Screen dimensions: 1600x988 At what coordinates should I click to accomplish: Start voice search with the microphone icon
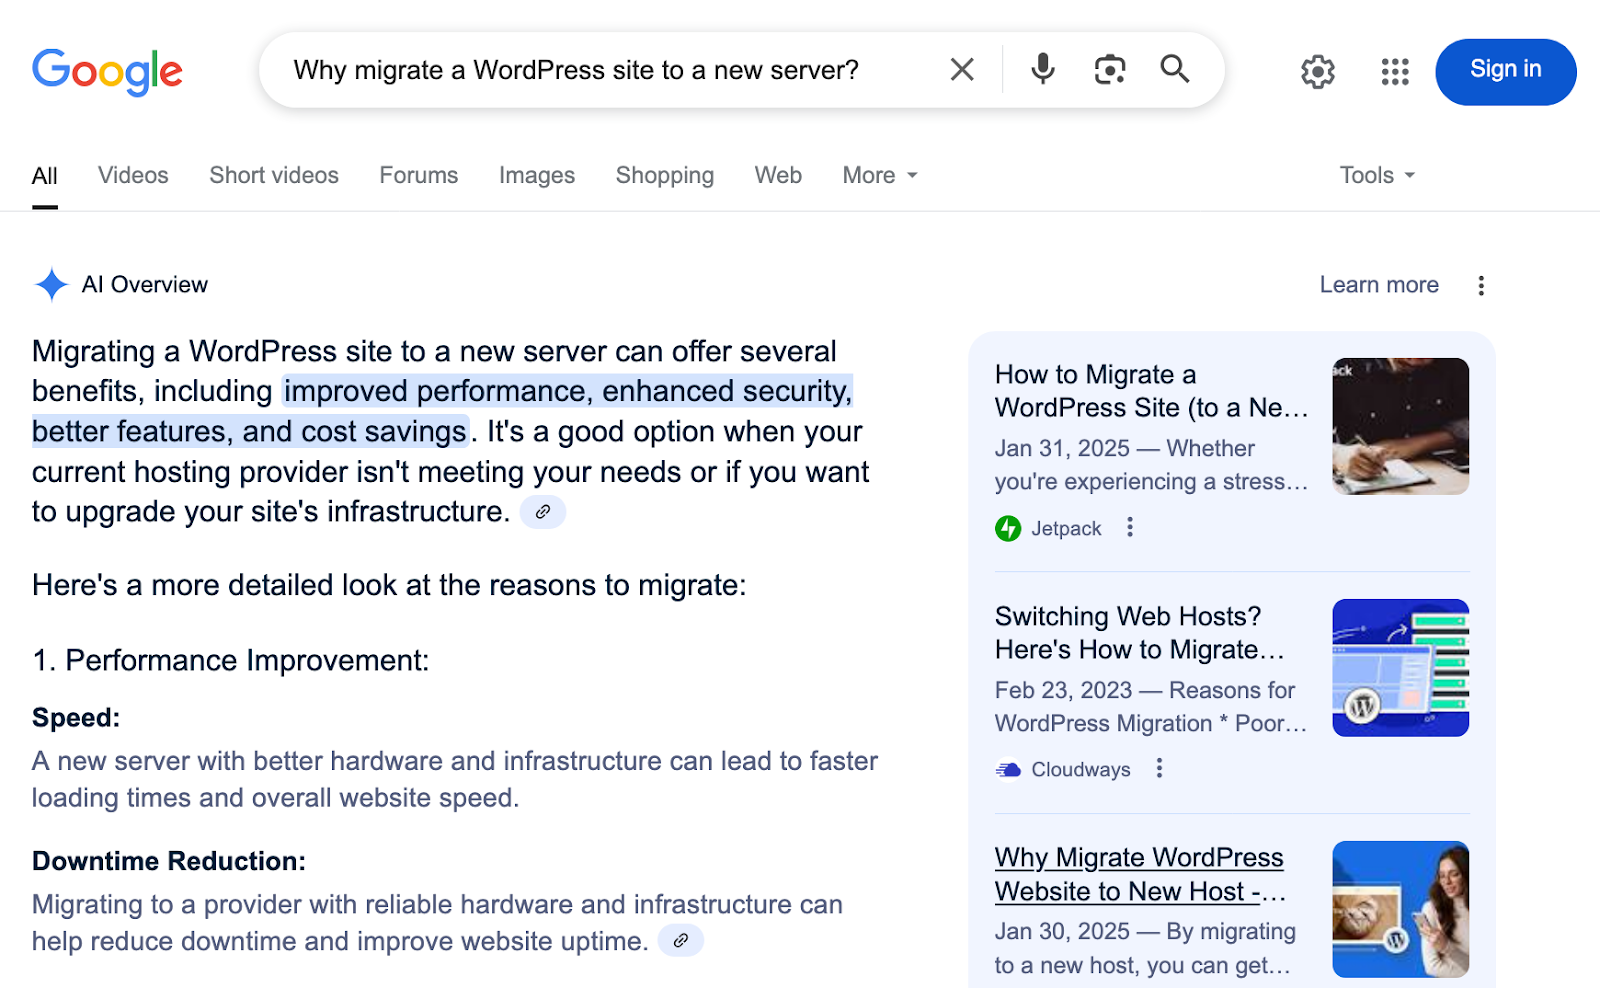pos(1043,69)
